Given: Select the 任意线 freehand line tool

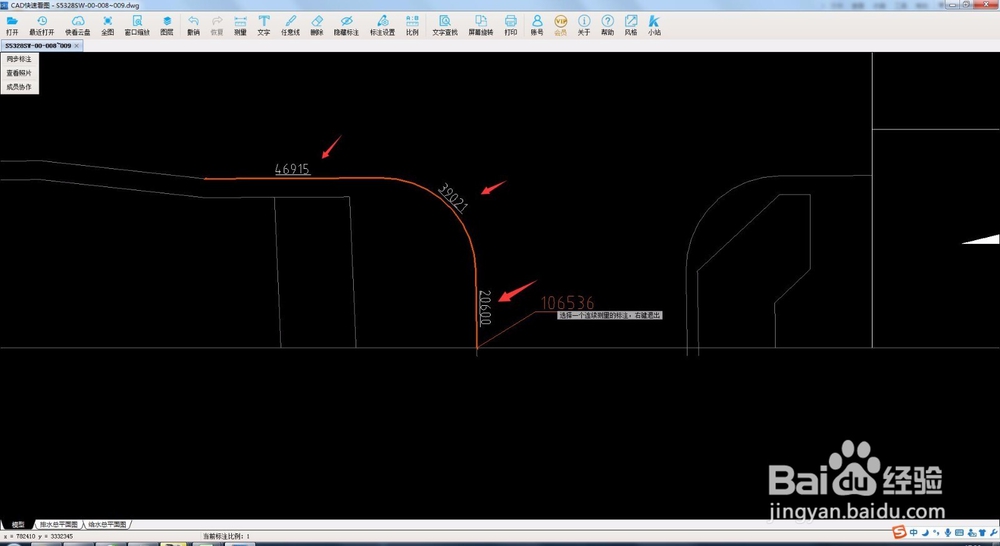Looking at the screenshot, I should pos(291,26).
